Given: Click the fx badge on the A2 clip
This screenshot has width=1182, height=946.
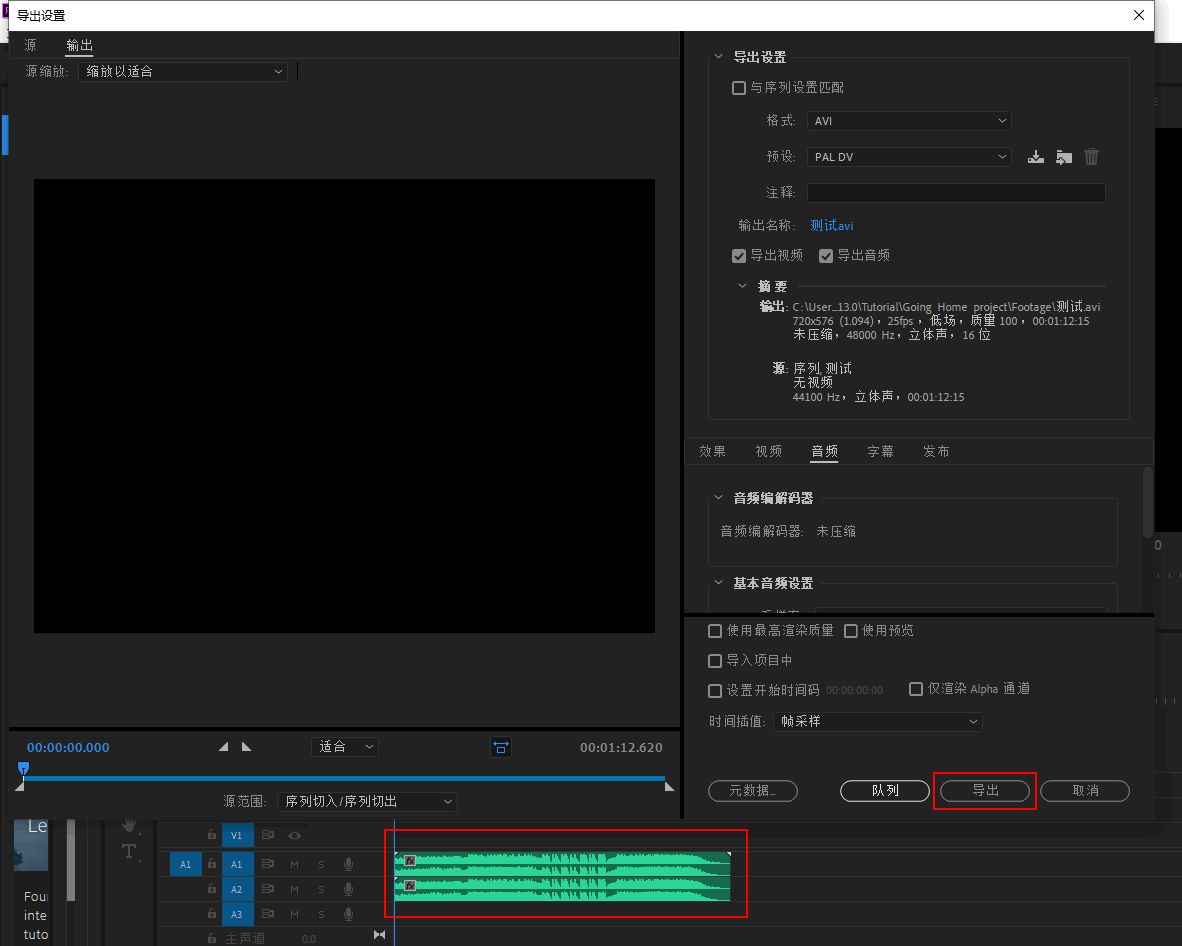Looking at the screenshot, I should (x=410, y=885).
